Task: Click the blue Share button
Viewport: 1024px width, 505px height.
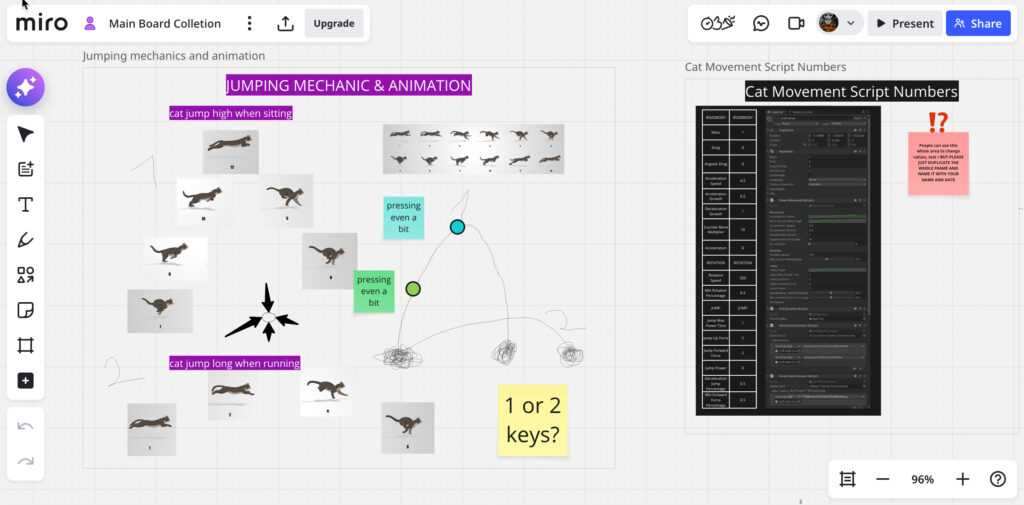Action: [977, 23]
